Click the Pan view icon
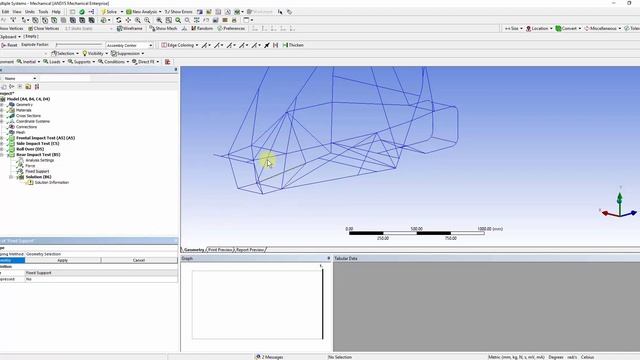 click(128, 20)
